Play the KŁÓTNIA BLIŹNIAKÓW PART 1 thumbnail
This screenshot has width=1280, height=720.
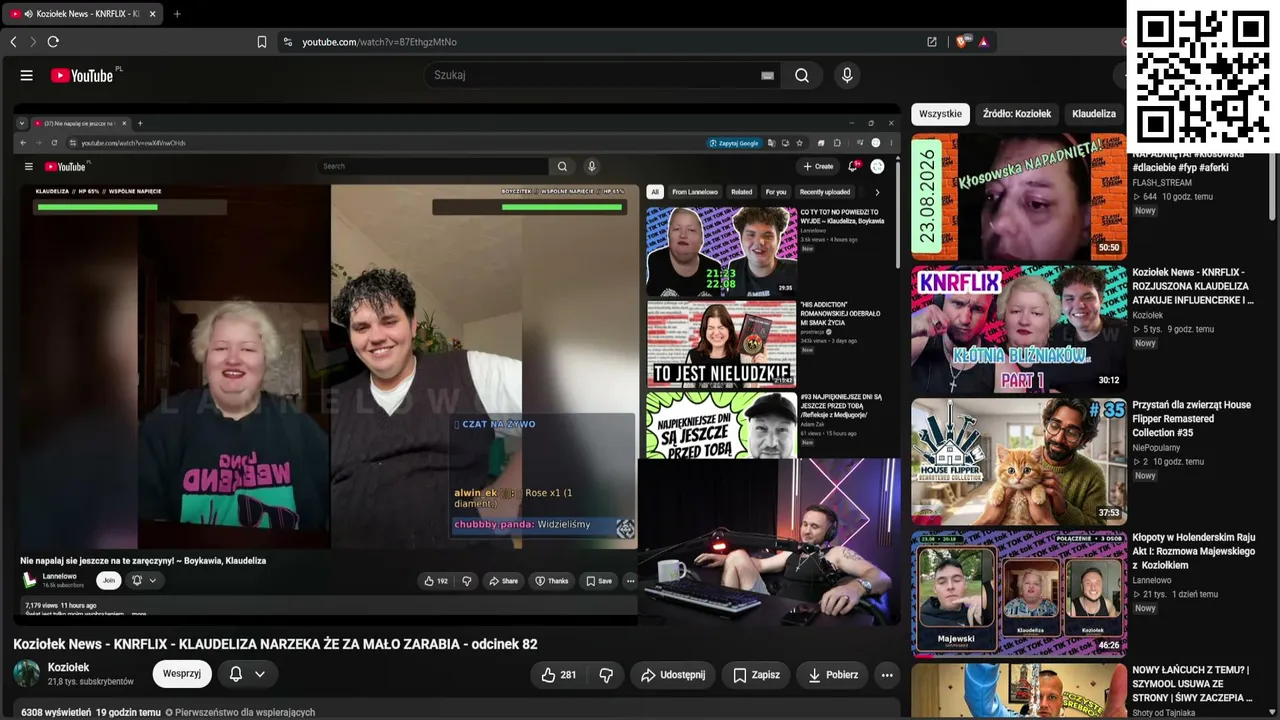point(1019,329)
